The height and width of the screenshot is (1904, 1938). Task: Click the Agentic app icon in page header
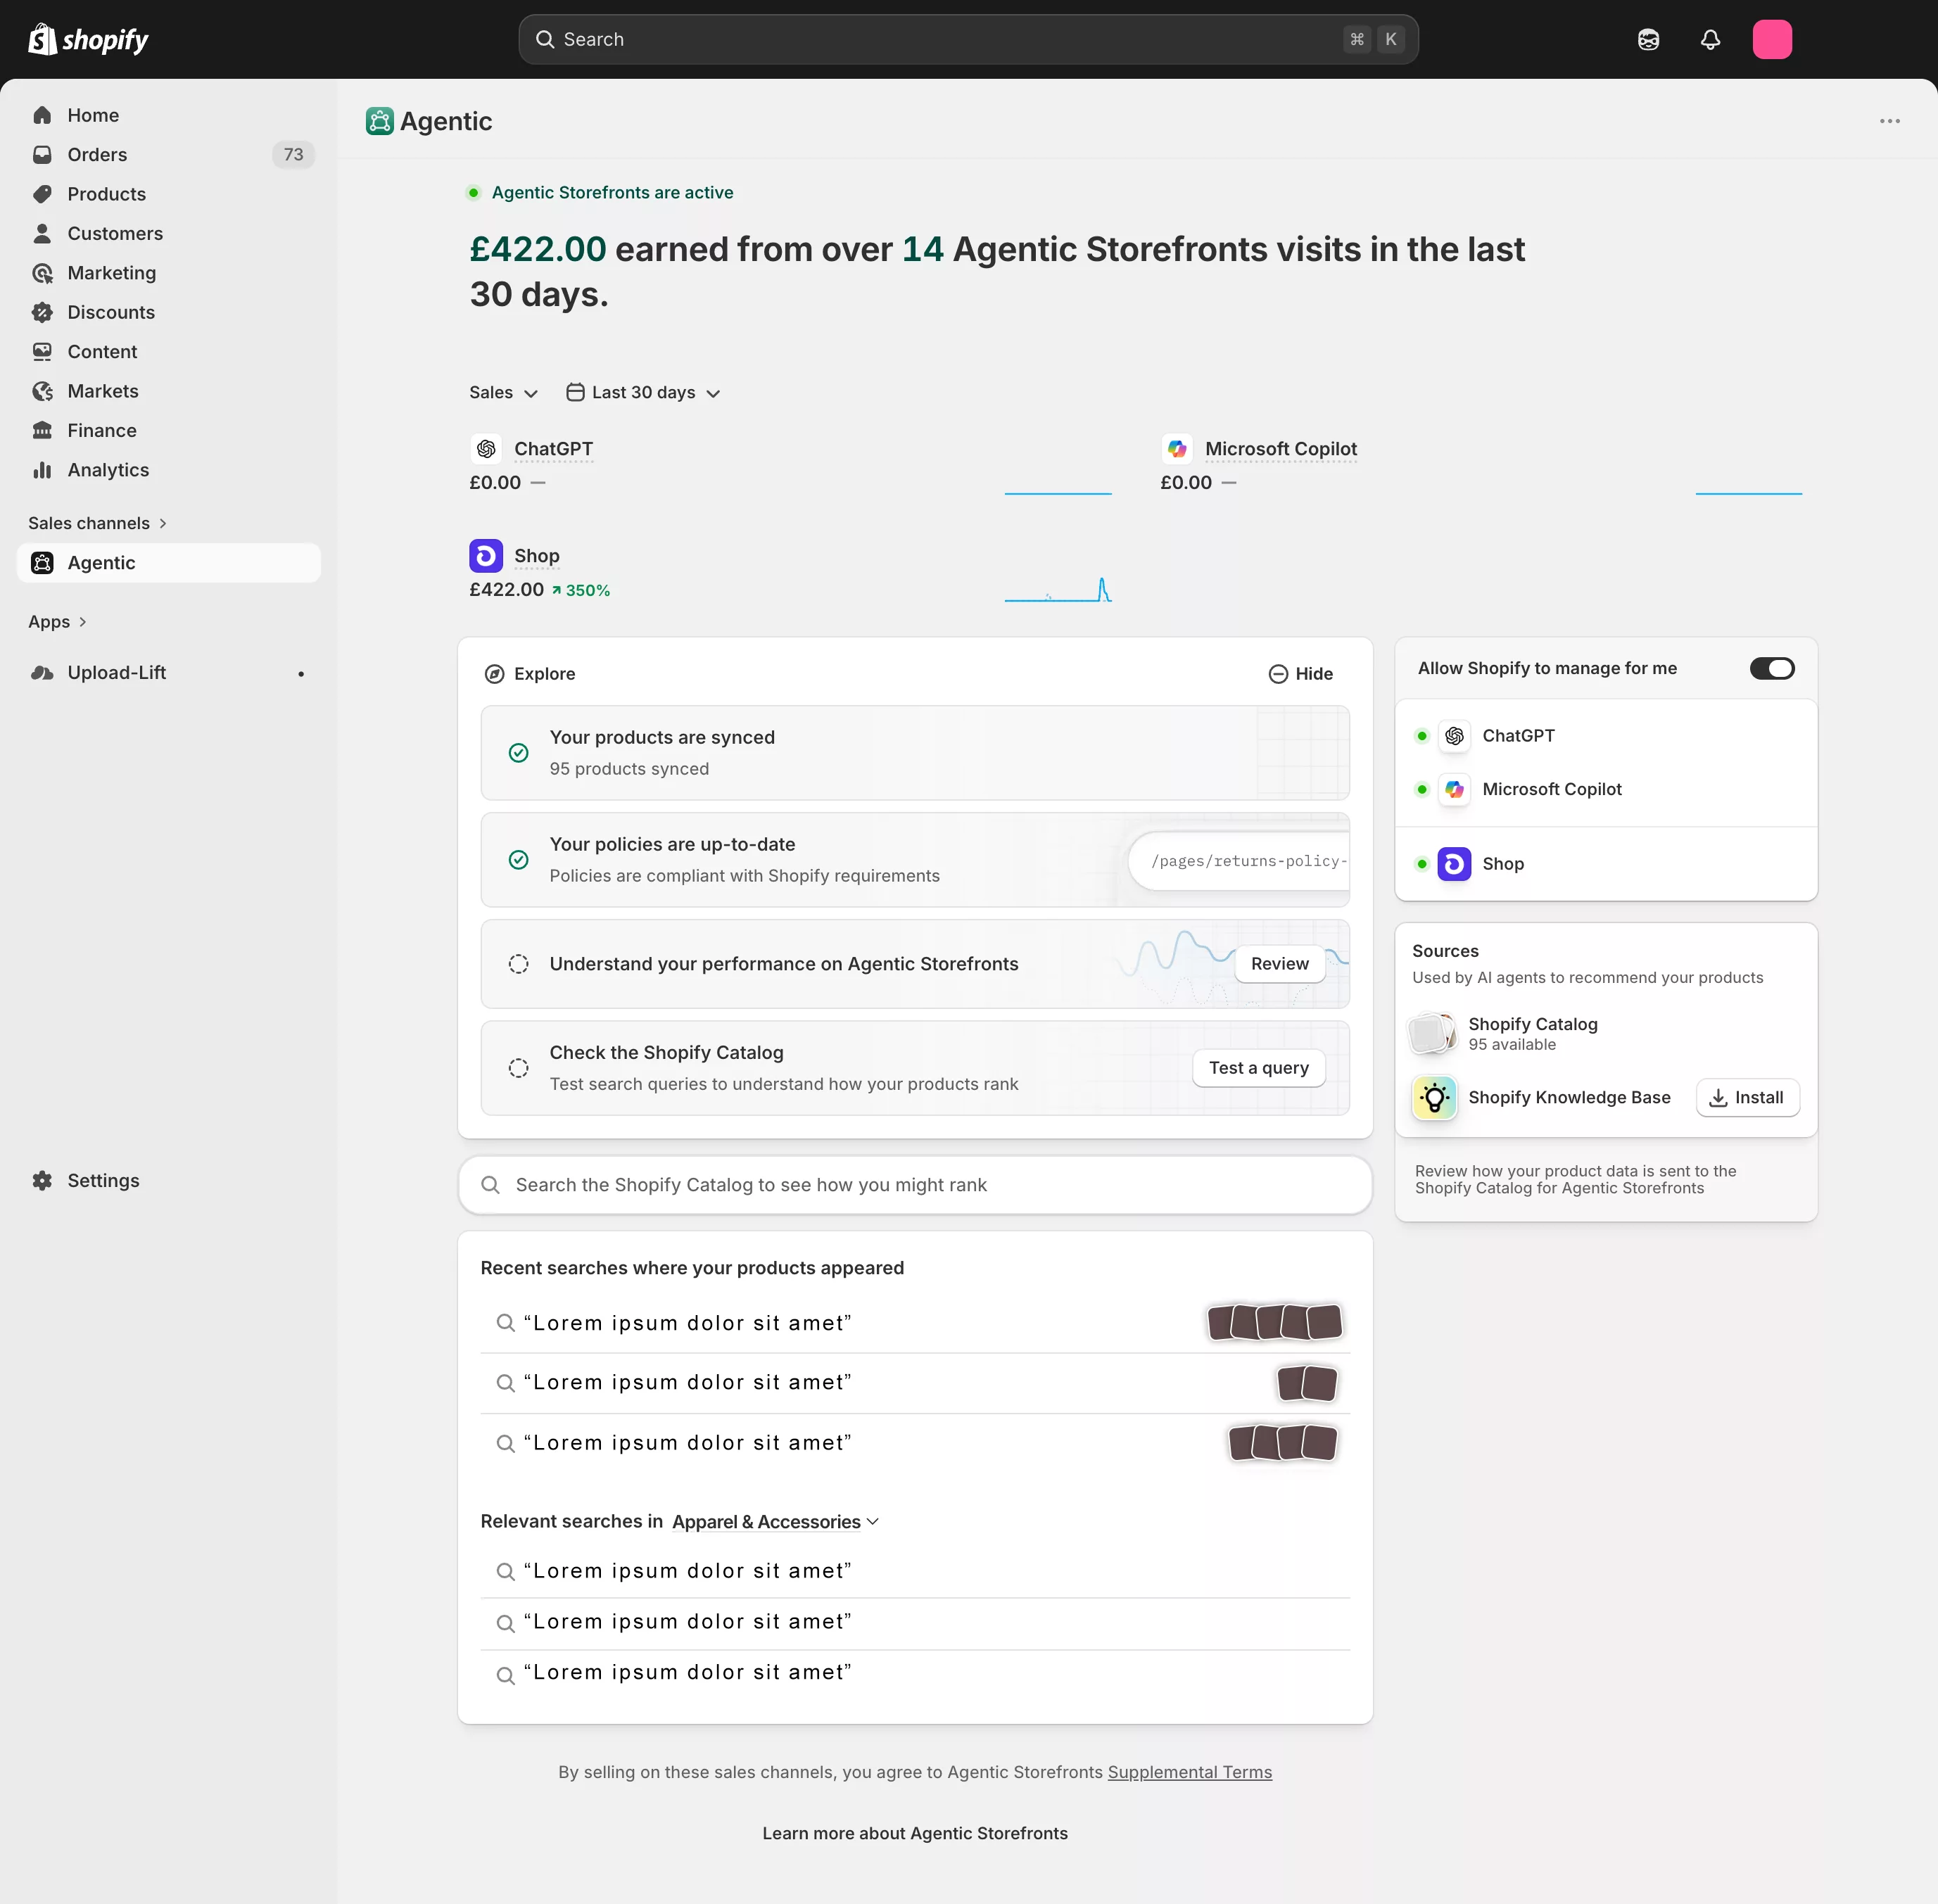pos(379,121)
